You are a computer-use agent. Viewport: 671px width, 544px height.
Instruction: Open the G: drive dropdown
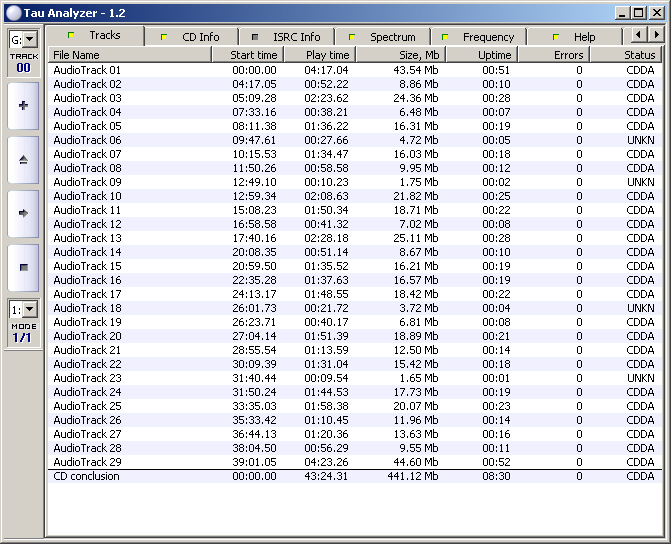click(23, 39)
